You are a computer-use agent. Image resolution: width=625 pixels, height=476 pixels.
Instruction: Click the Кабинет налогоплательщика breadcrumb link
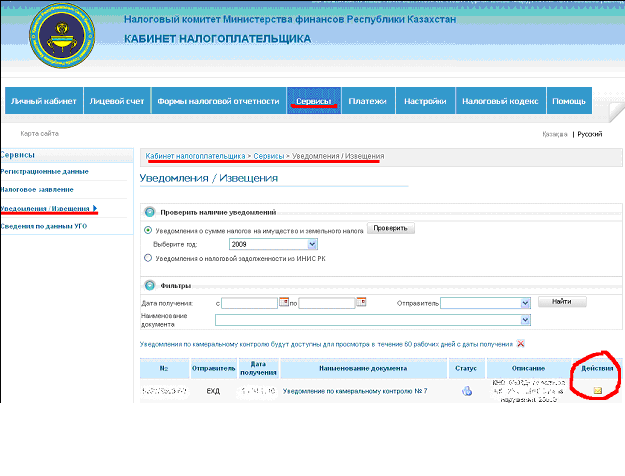tap(195, 156)
